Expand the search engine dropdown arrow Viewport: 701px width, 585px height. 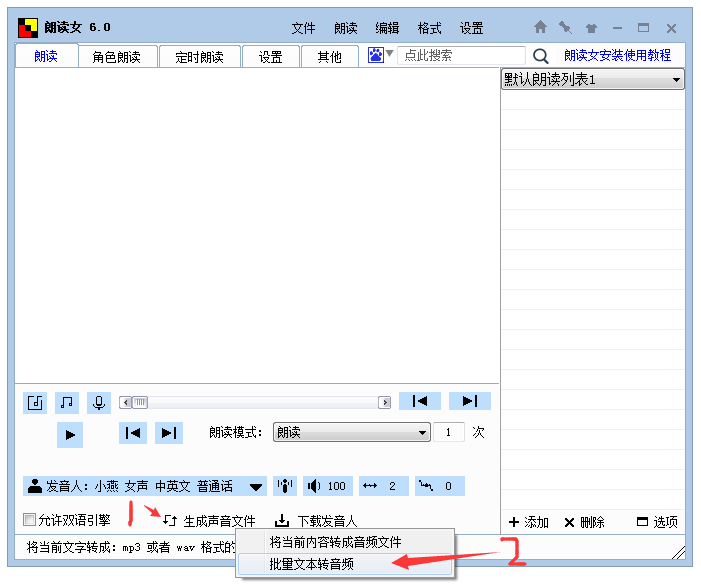[389, 54]
